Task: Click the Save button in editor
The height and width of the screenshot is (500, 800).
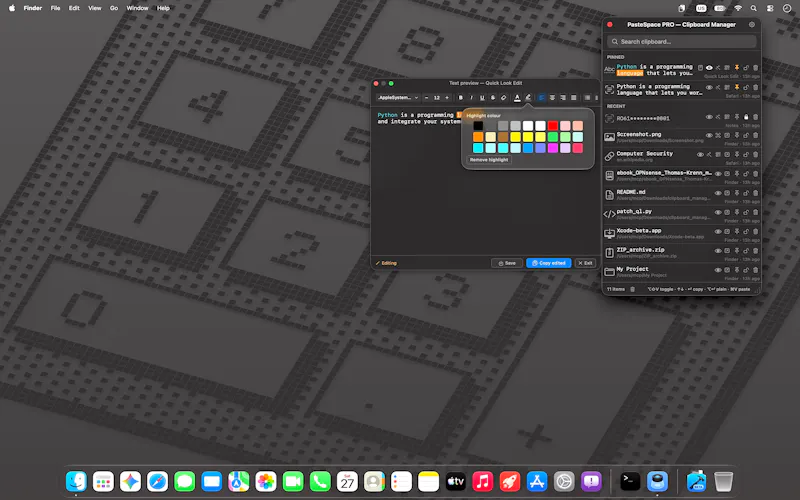Action: point(507,263)
